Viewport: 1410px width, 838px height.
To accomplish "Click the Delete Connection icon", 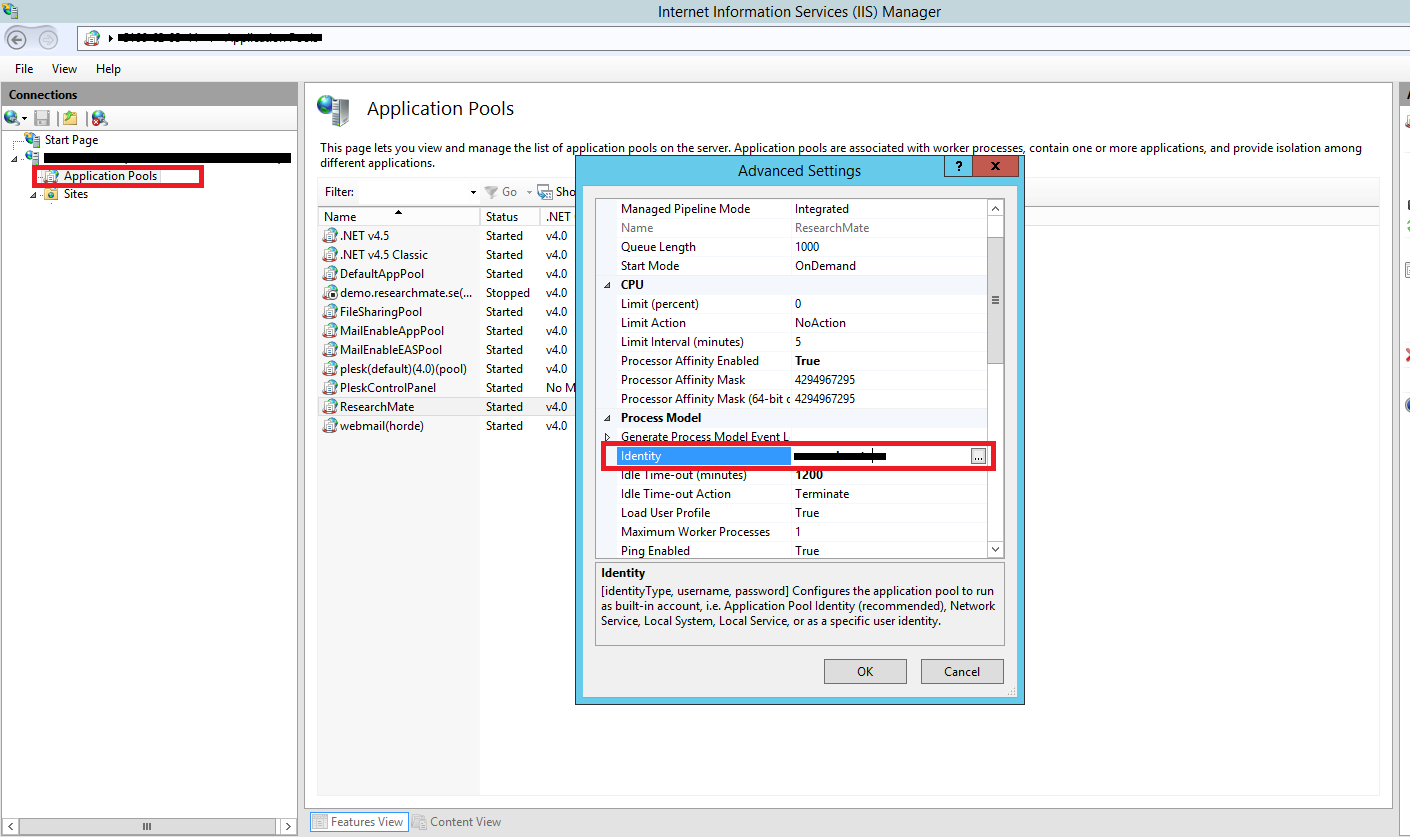I will (x=98, y=118).
